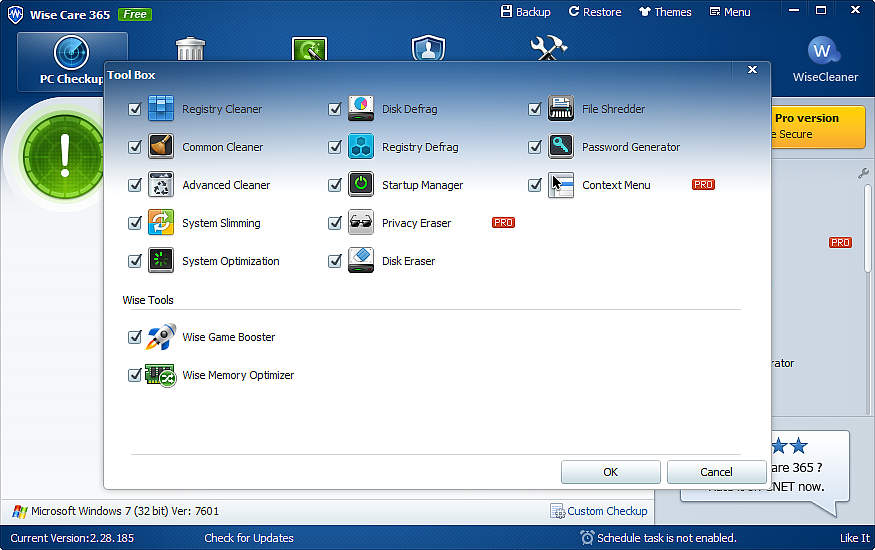Open the Backup menu item
Viewport: 875px width, 550px height.
pyautogui.click(x=525, y=12)
